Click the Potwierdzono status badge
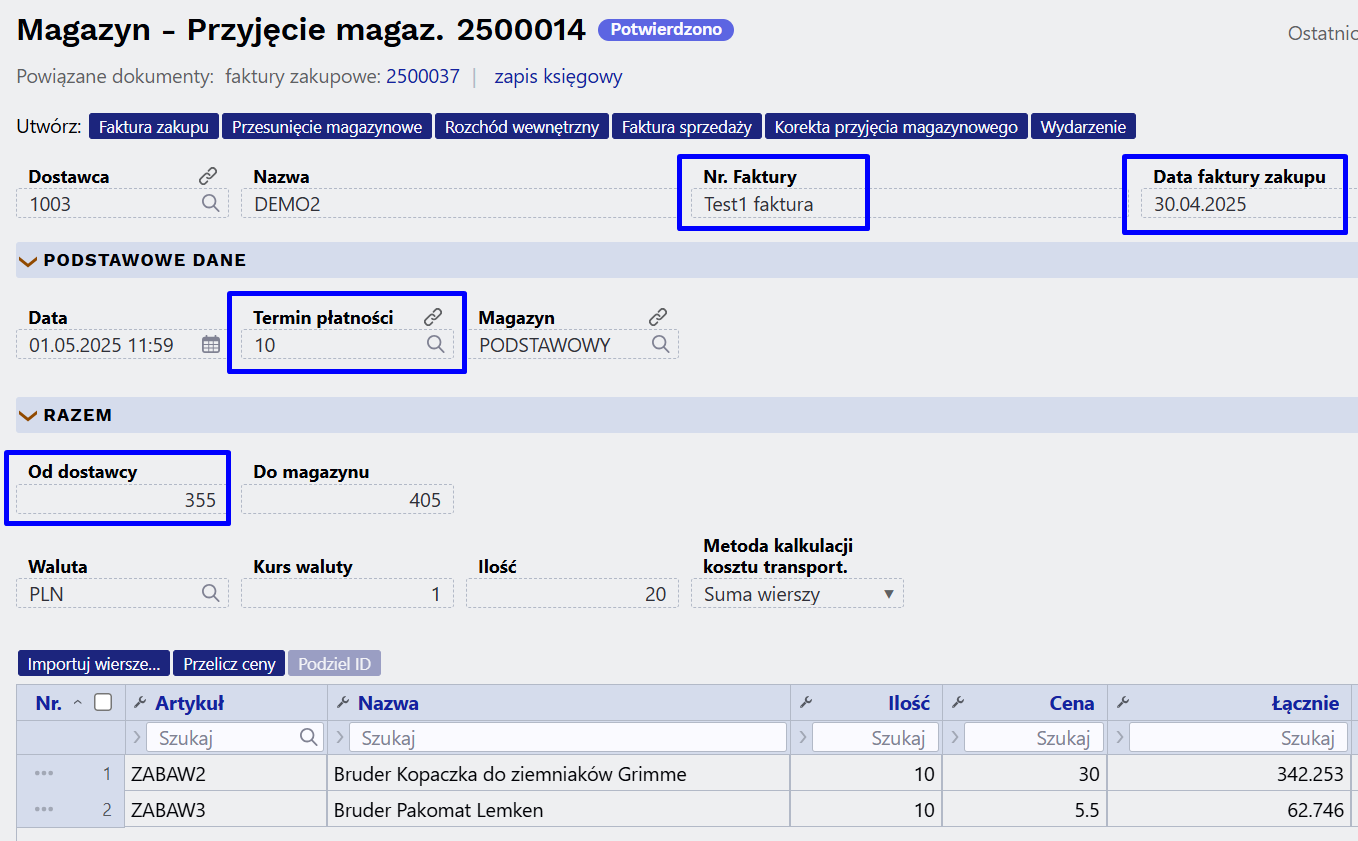 (x=666, y=30)
